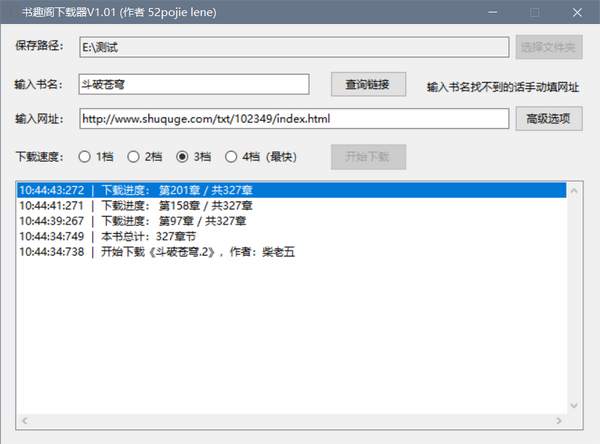Image resolution: width=600 pixels, height=444 pixels.
Task: Select log entry for 第201章 progress
Action: 200,190
